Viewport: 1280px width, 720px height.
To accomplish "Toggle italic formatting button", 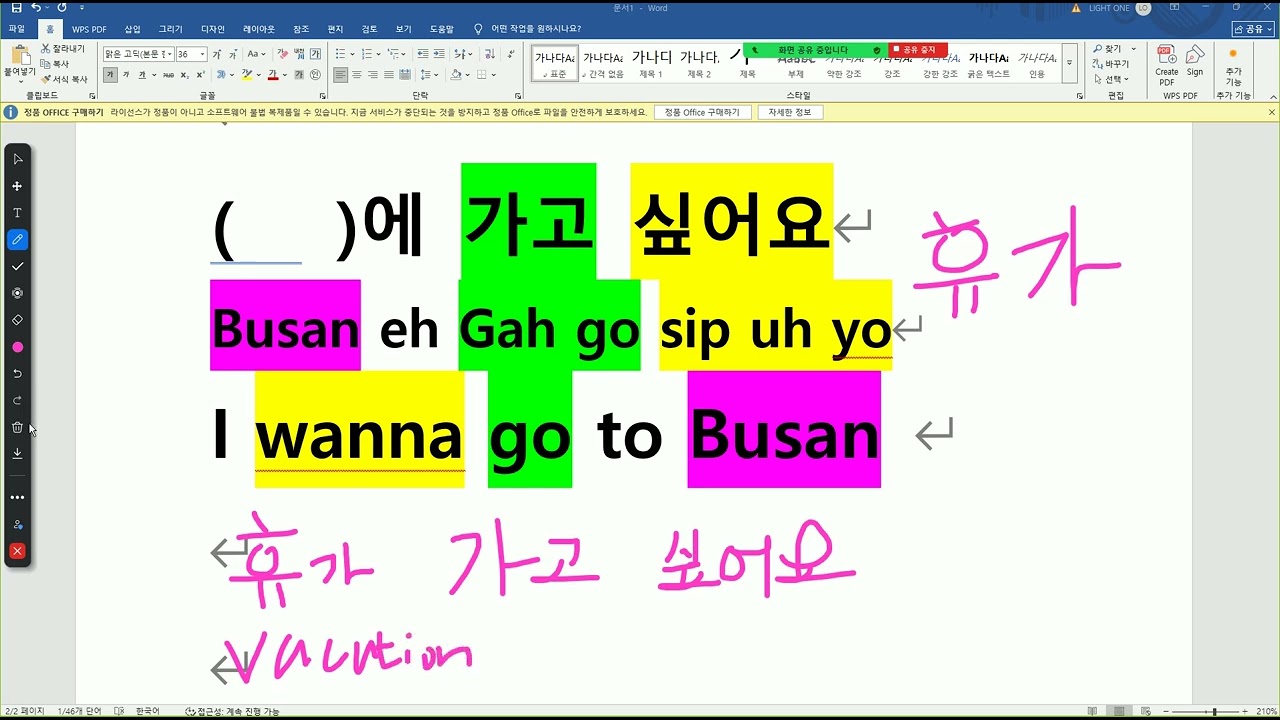I will coord(126,75).
